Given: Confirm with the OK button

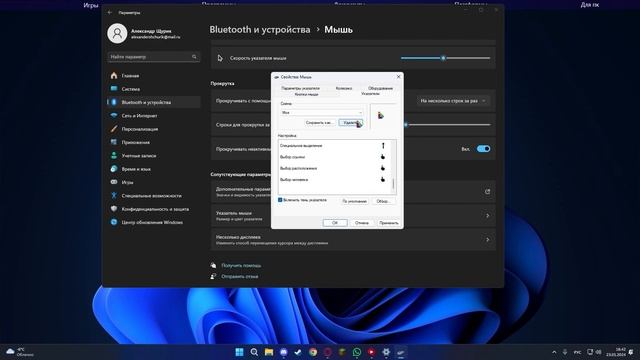Looking at the screenshot, I should click(x=335, y=223).
